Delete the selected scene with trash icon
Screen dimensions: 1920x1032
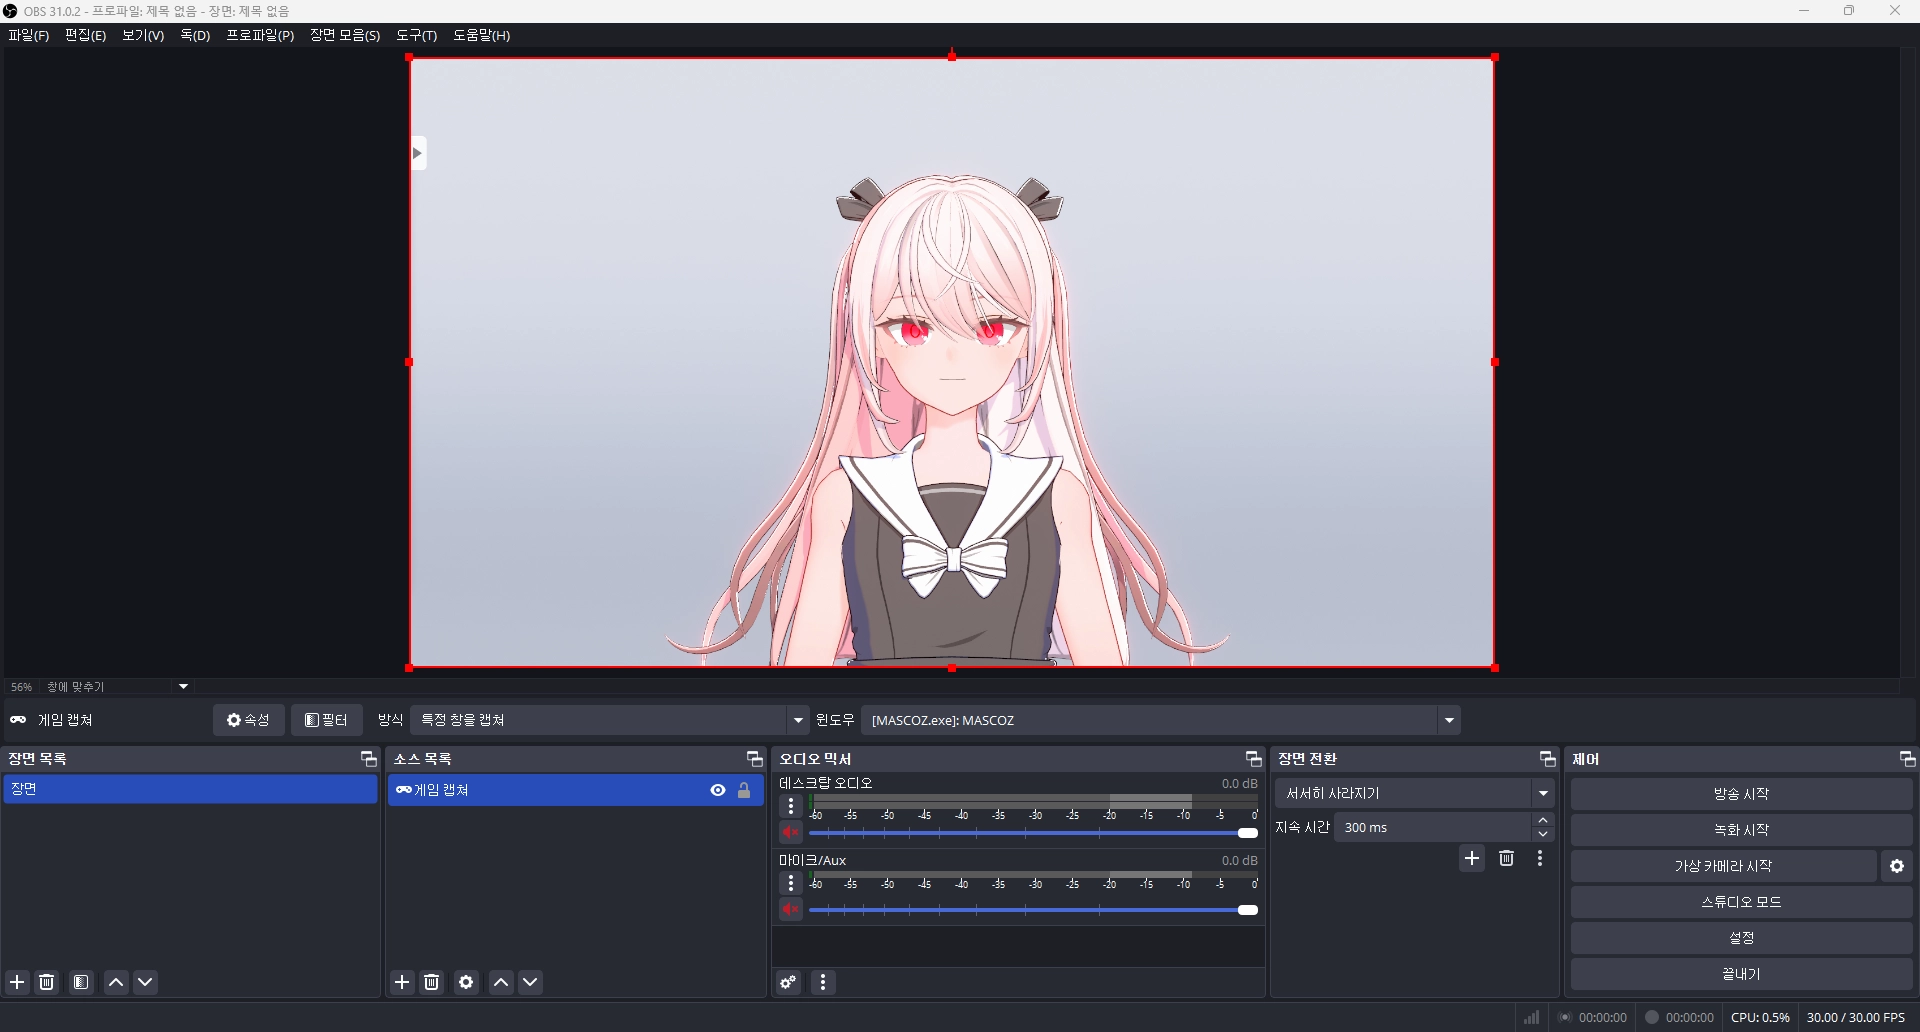pos(47,982)
